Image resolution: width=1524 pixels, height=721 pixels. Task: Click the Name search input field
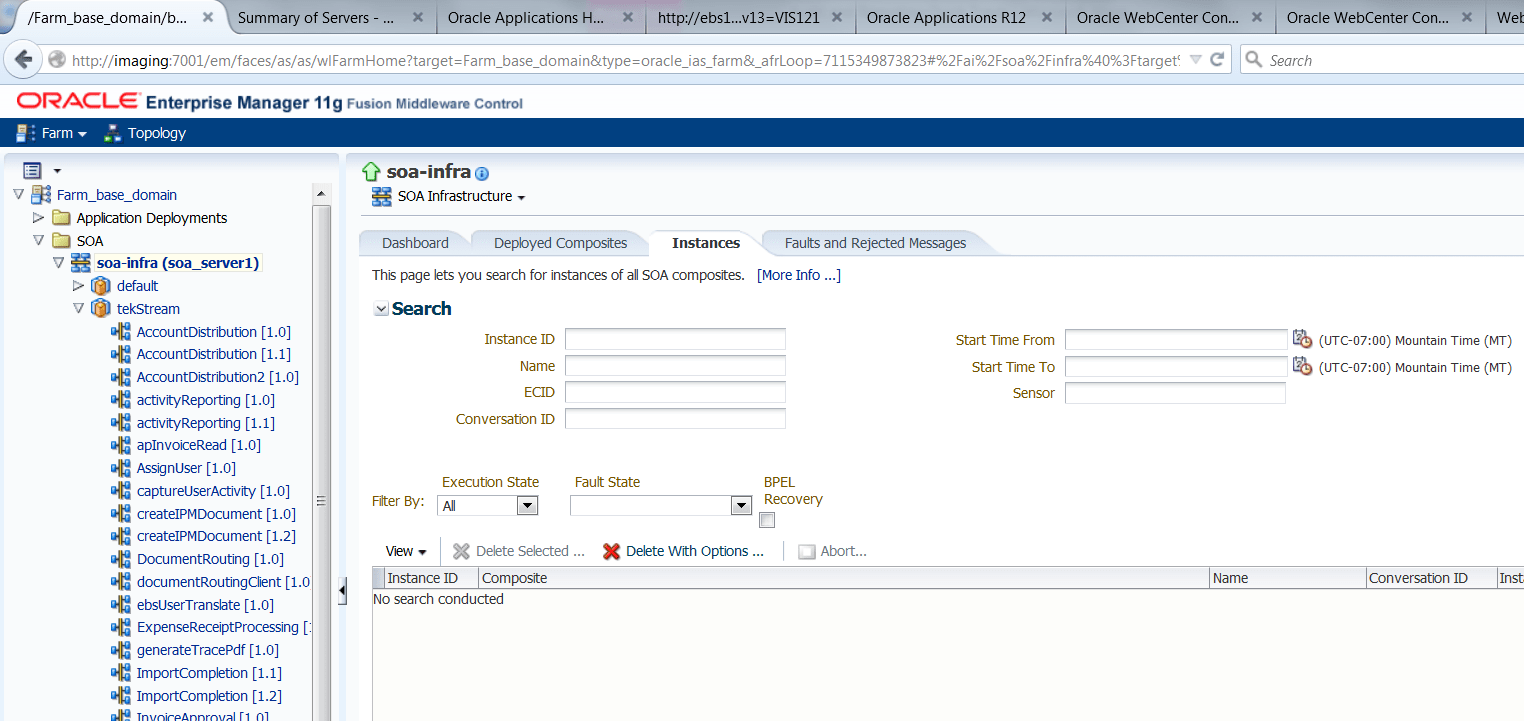[x=675, y=366]
